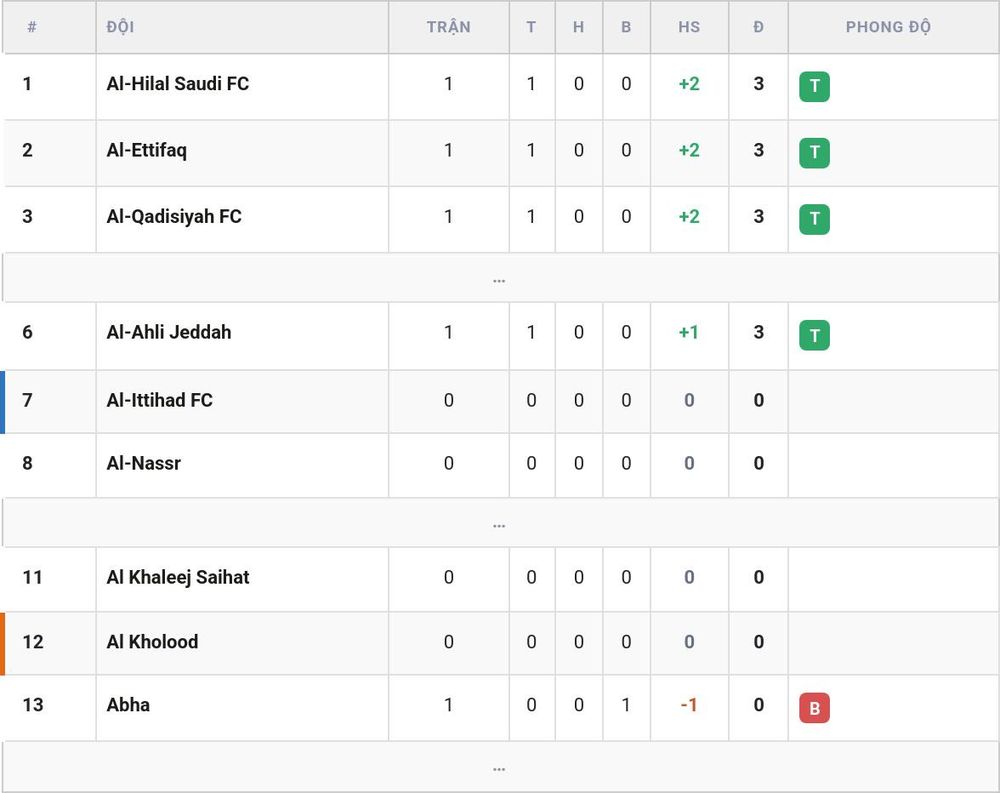The image size is (1000, 793).
Task: Click the ĐỘI team column header
Action: [x=120, y=27]
